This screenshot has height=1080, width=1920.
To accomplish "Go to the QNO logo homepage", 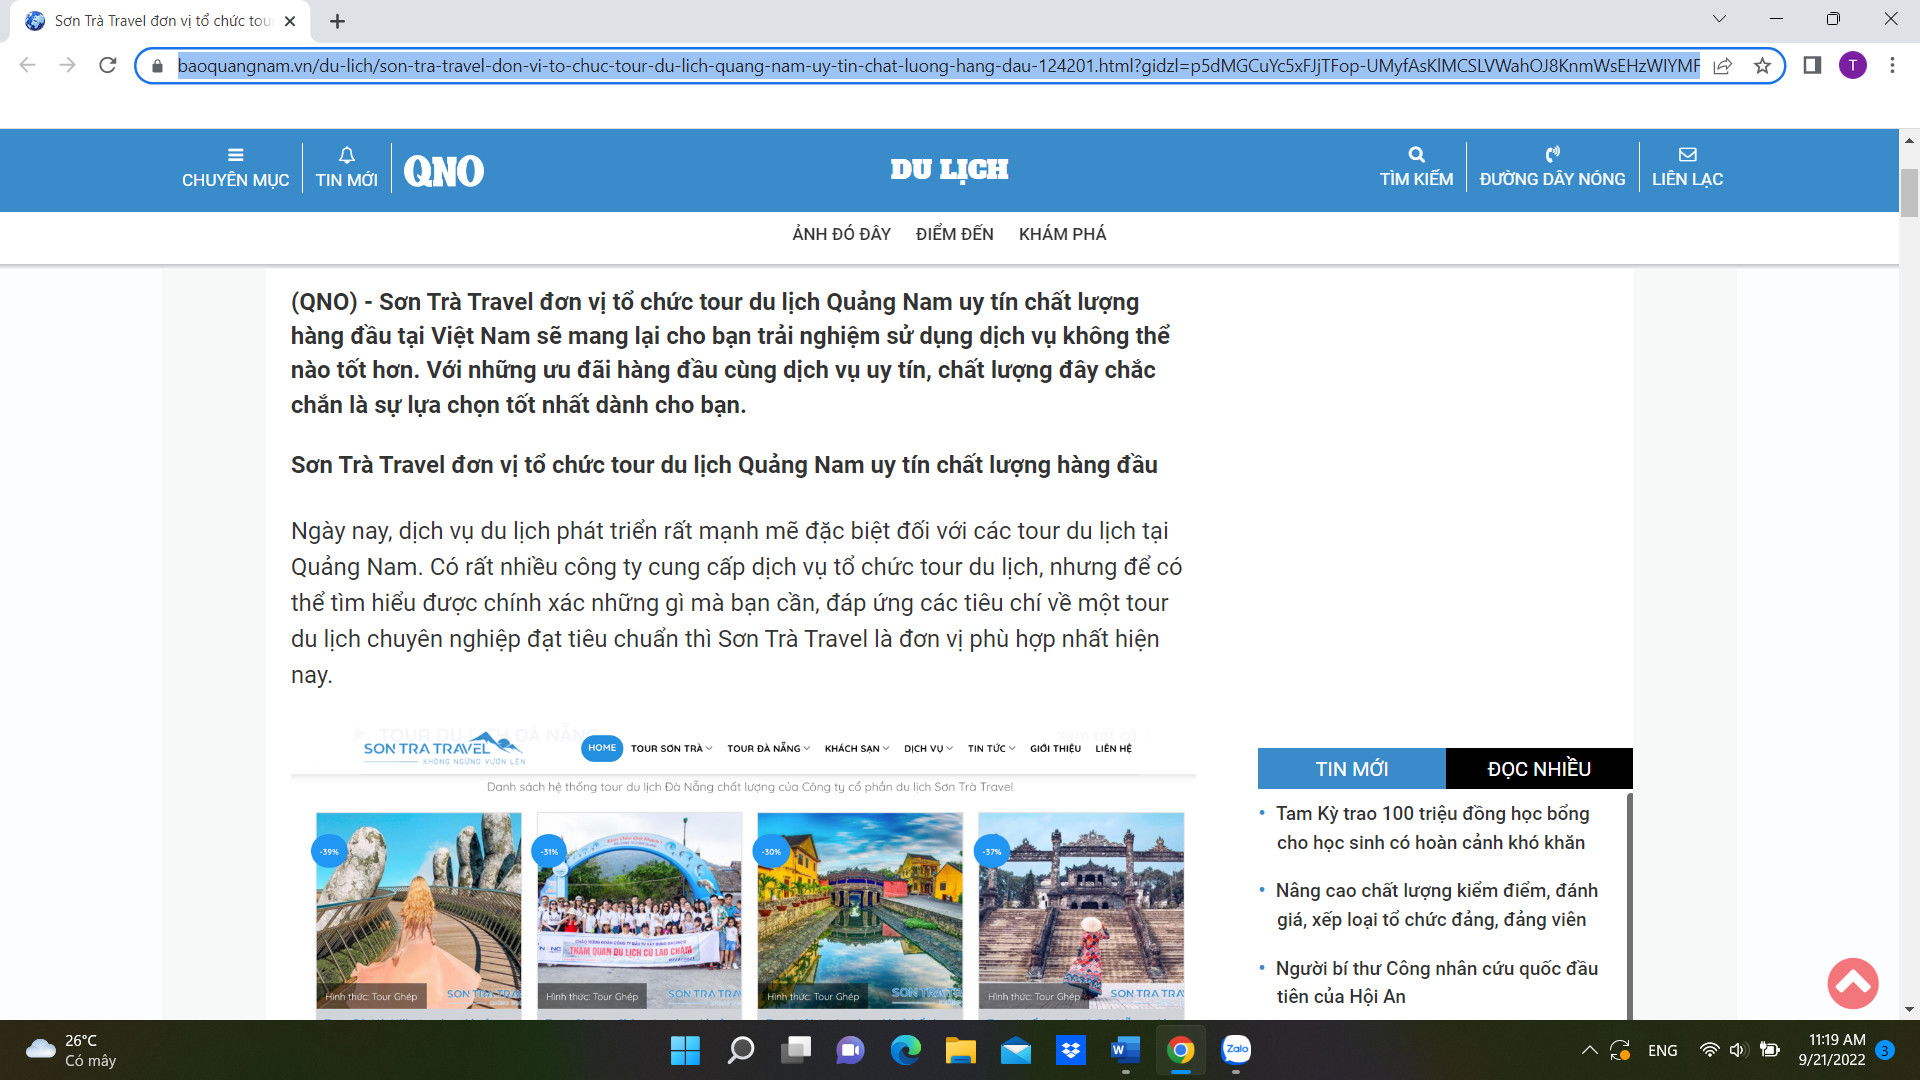I will (443, 171).
